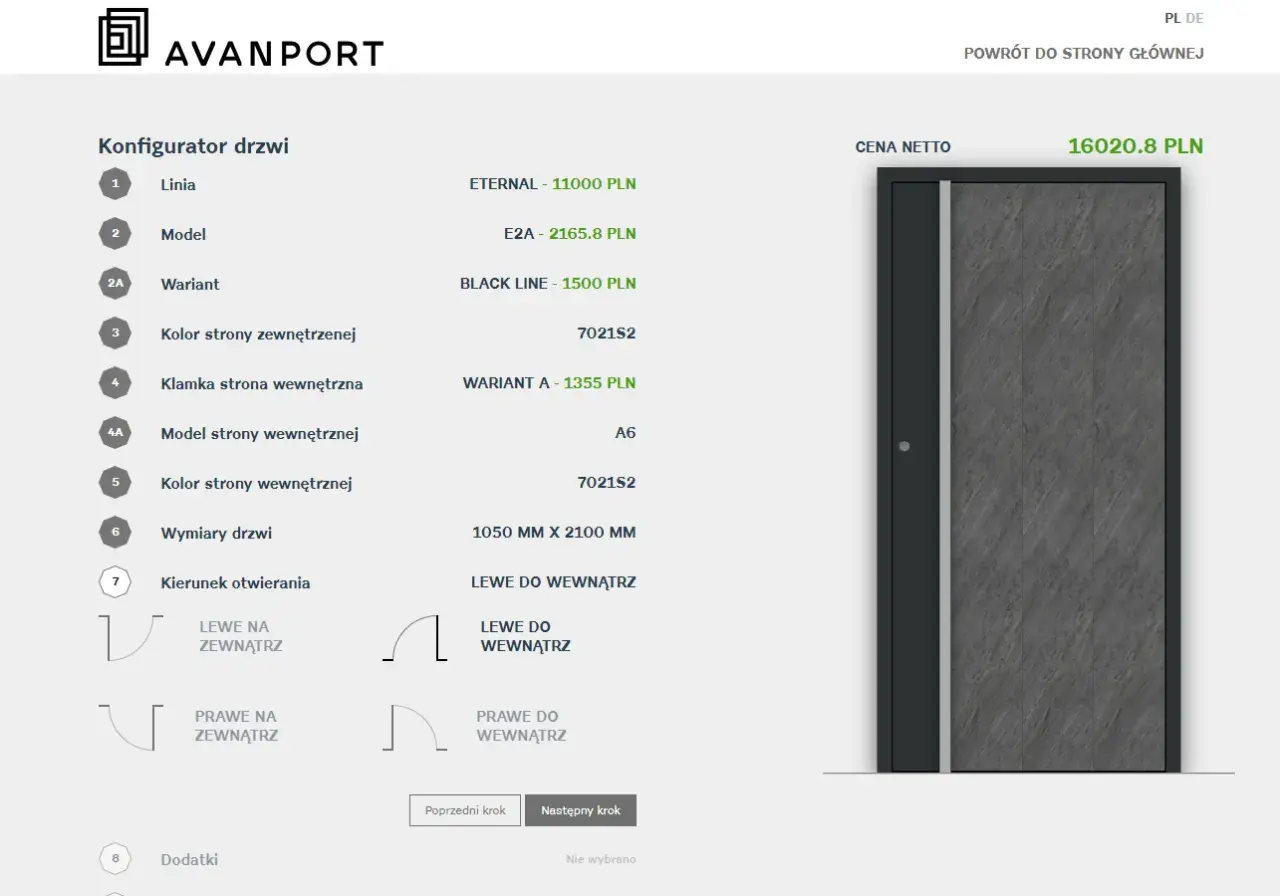Image resolution: width=1280 pixels, height=896 pixels.
Task: Choose the Prawe na zewnątrz door swing icon
Action: coord(131,727)
